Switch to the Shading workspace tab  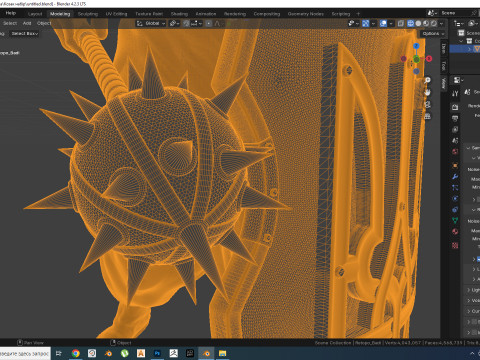click(x=179, y=14)
